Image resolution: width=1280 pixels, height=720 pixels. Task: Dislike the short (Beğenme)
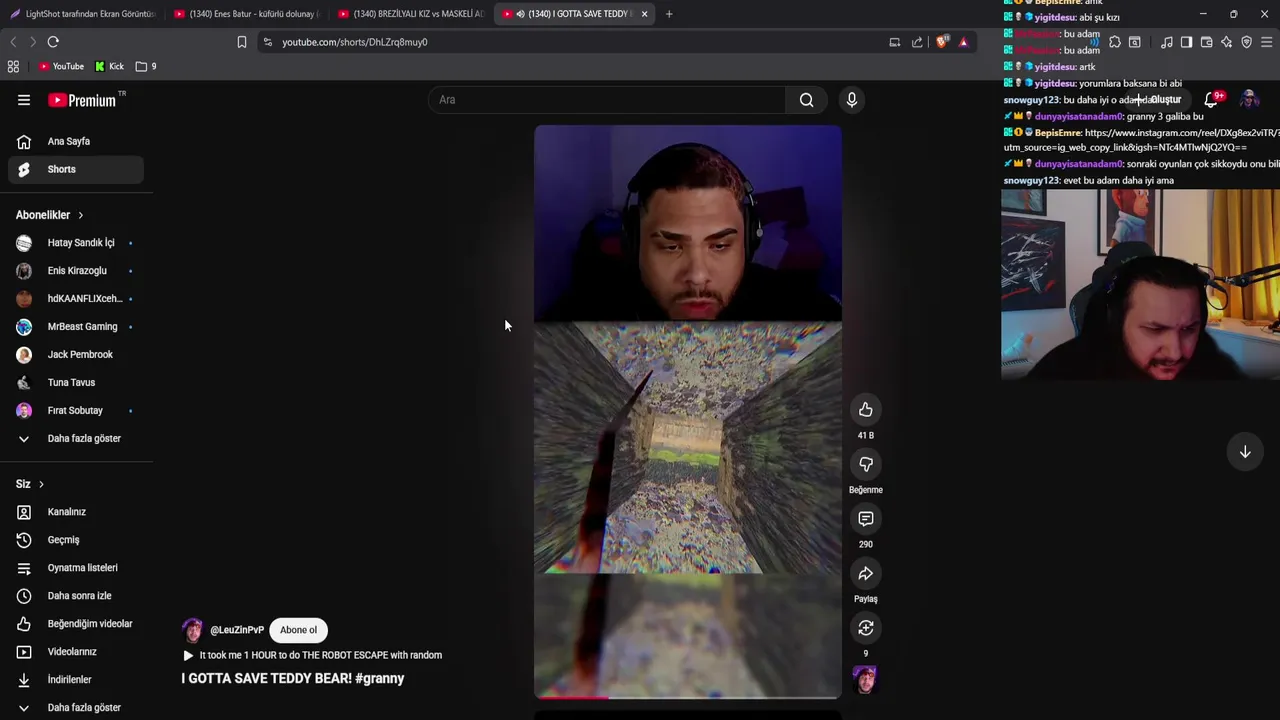point(866,464)
